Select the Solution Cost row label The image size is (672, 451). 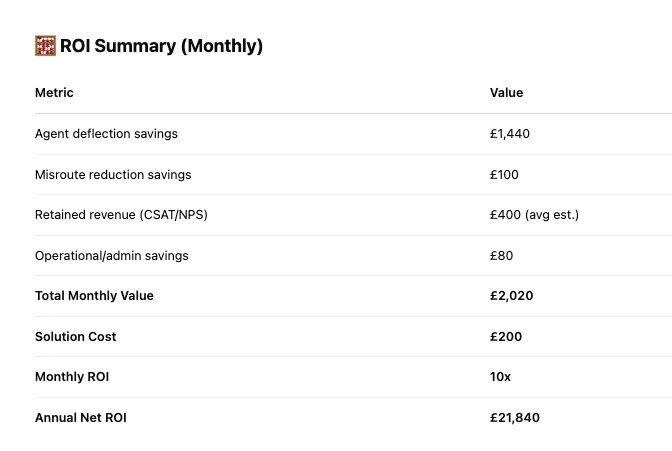[x=75, y=337]
